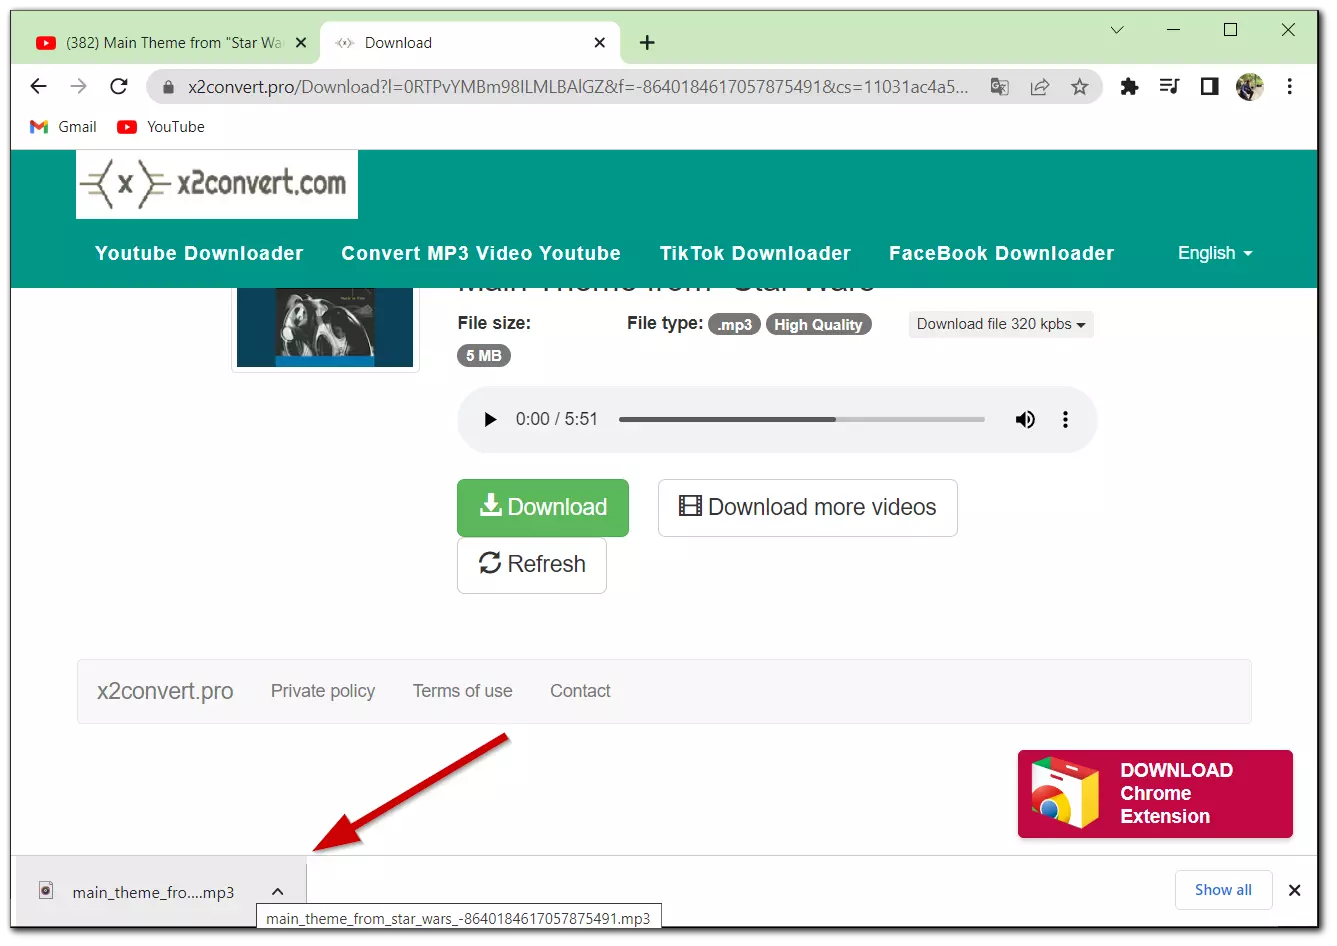This screenshot has height=946, width=1337.
Task: Open the tab search chevron
Action: [x=1117, y=30]
